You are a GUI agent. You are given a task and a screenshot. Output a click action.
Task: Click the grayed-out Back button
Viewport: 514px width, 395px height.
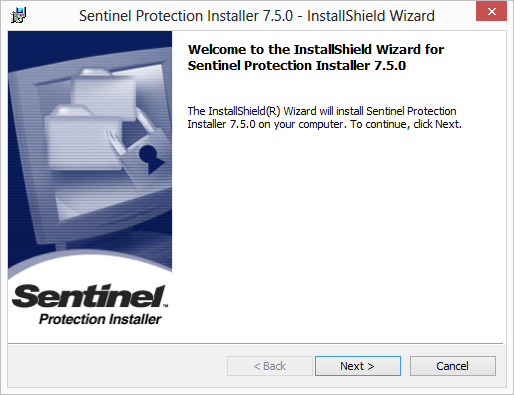(x=270, y=366)
